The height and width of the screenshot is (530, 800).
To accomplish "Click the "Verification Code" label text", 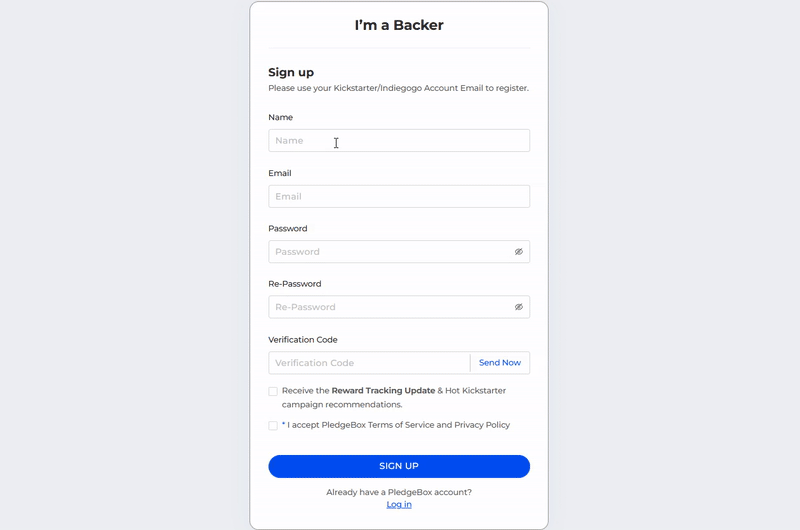I will 303,340.
